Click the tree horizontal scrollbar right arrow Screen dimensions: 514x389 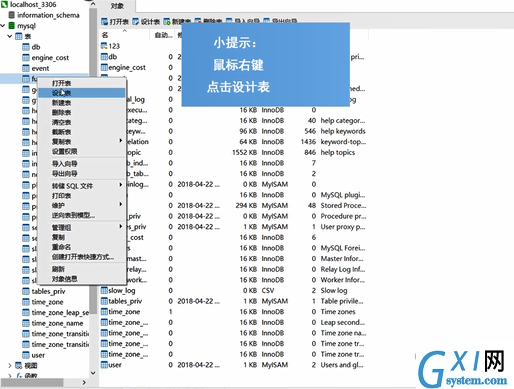coord(84,382)
